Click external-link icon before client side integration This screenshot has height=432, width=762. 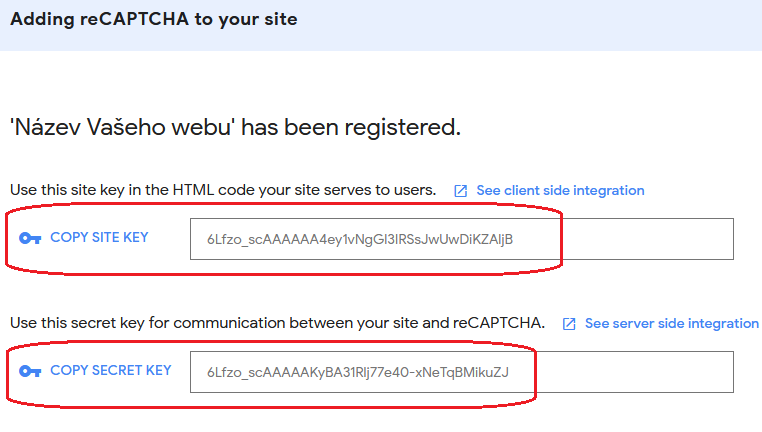tap(460, 191)
